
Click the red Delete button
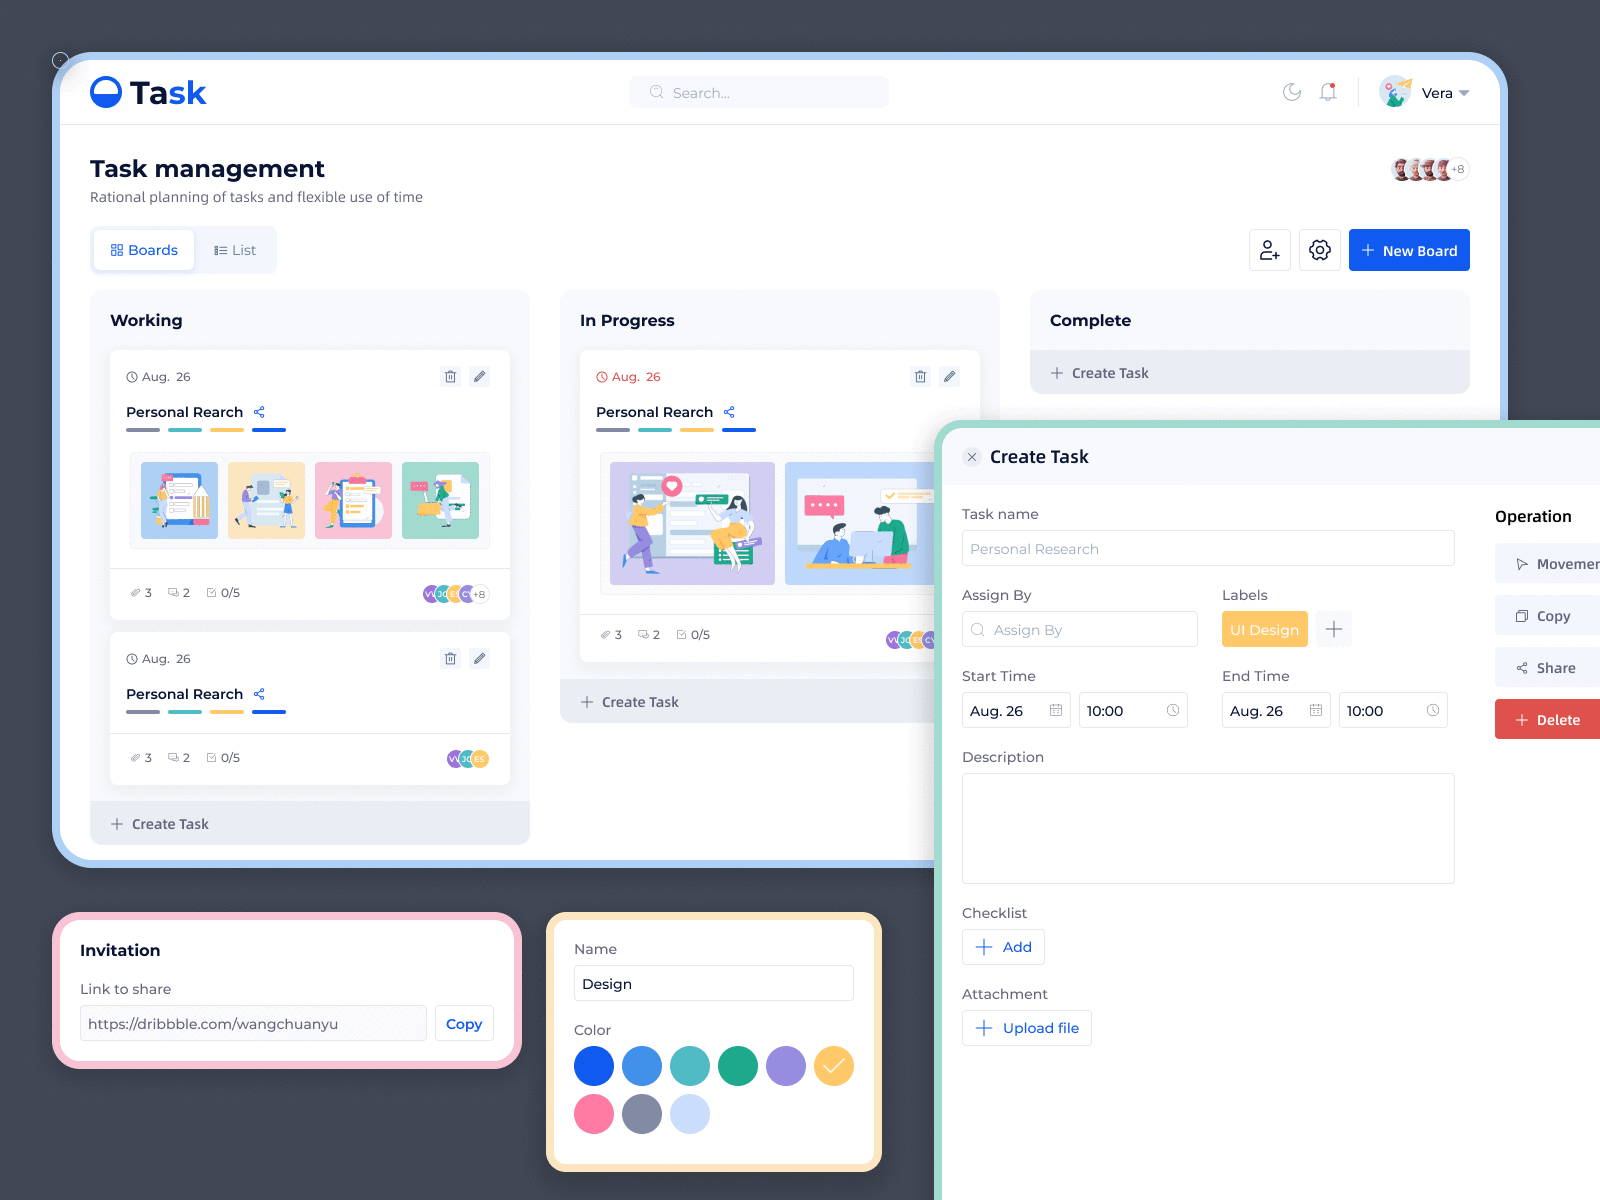1548,719
